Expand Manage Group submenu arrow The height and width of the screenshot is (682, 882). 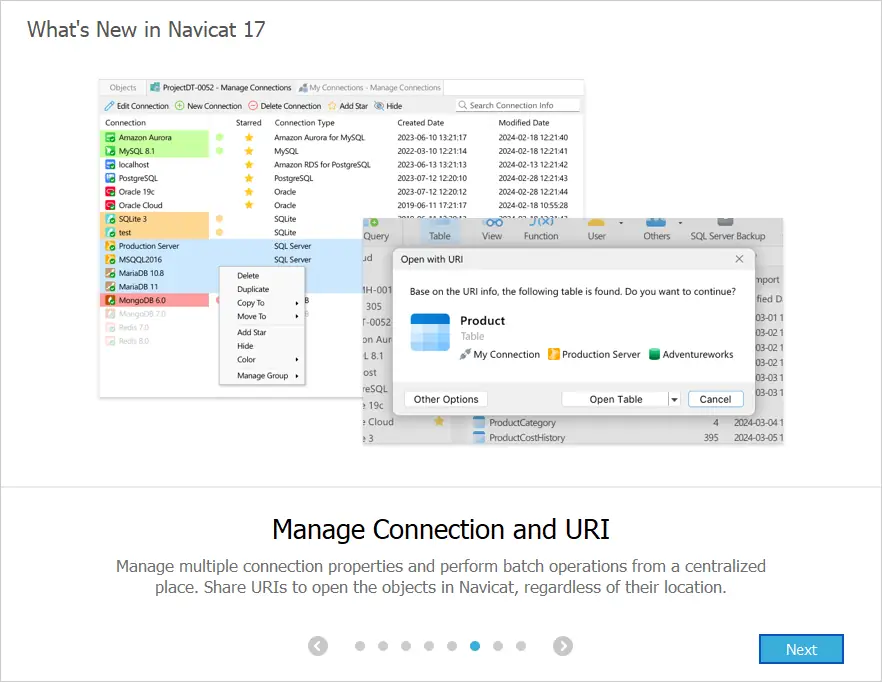pyautogui.click(x=296, y=376)
